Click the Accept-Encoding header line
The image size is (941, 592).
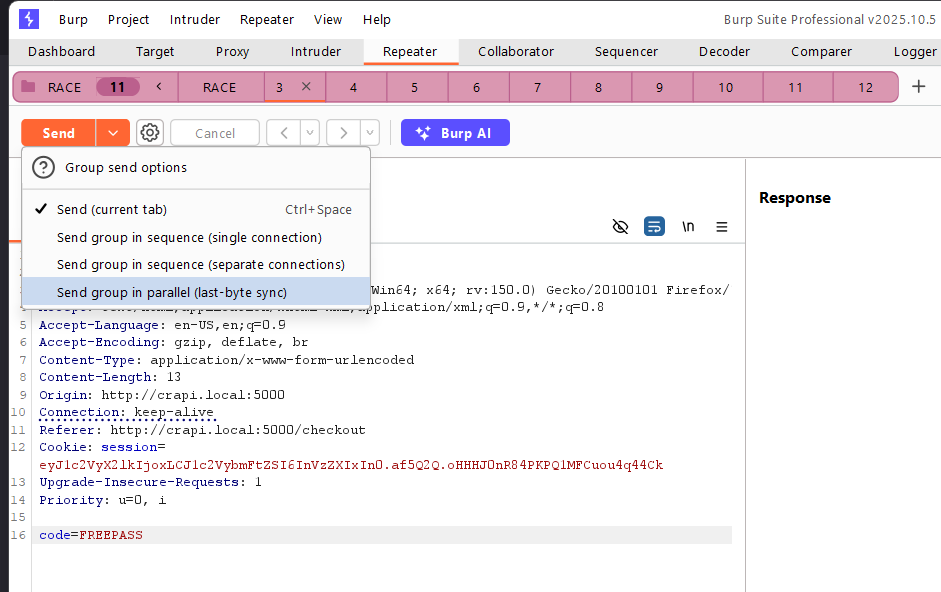click(173, 342)
